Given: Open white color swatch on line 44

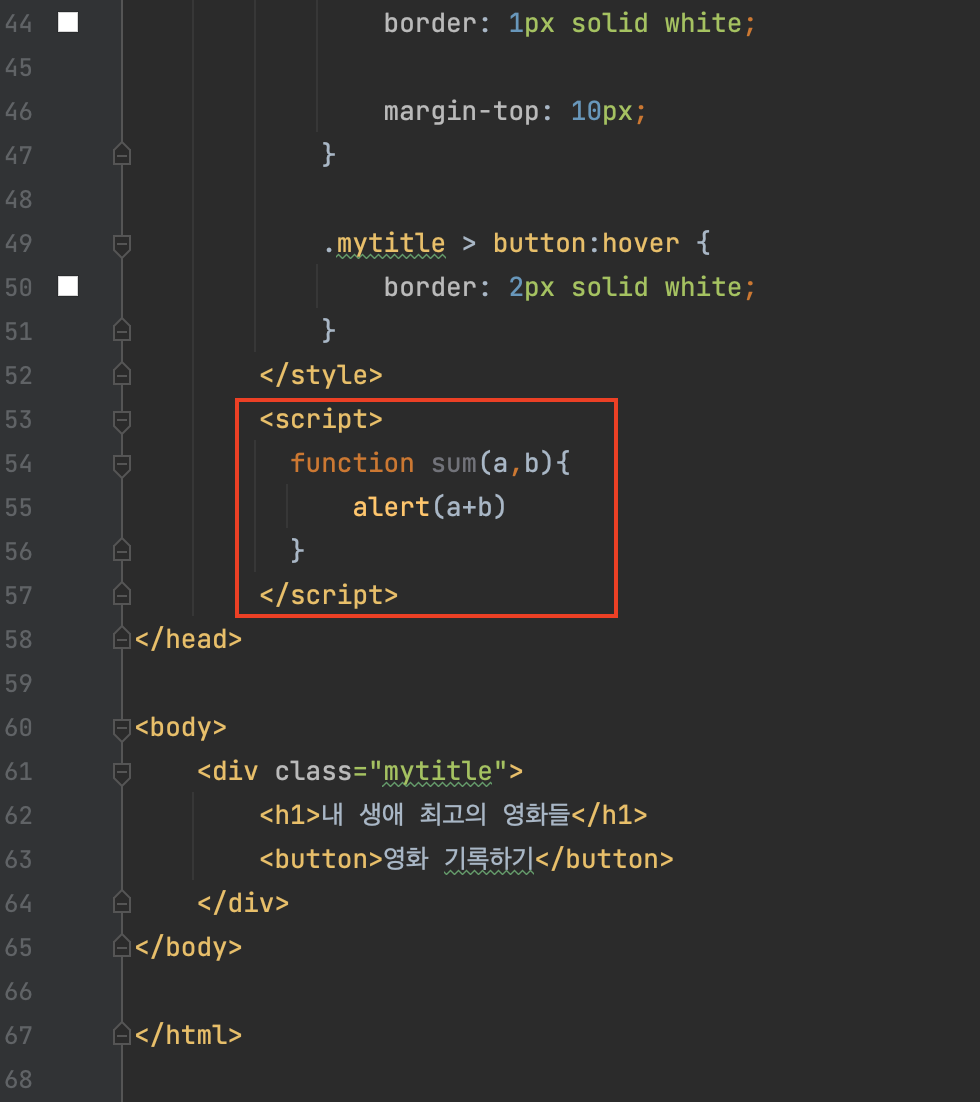Looking at the screenshot, I should coord(67,22).
